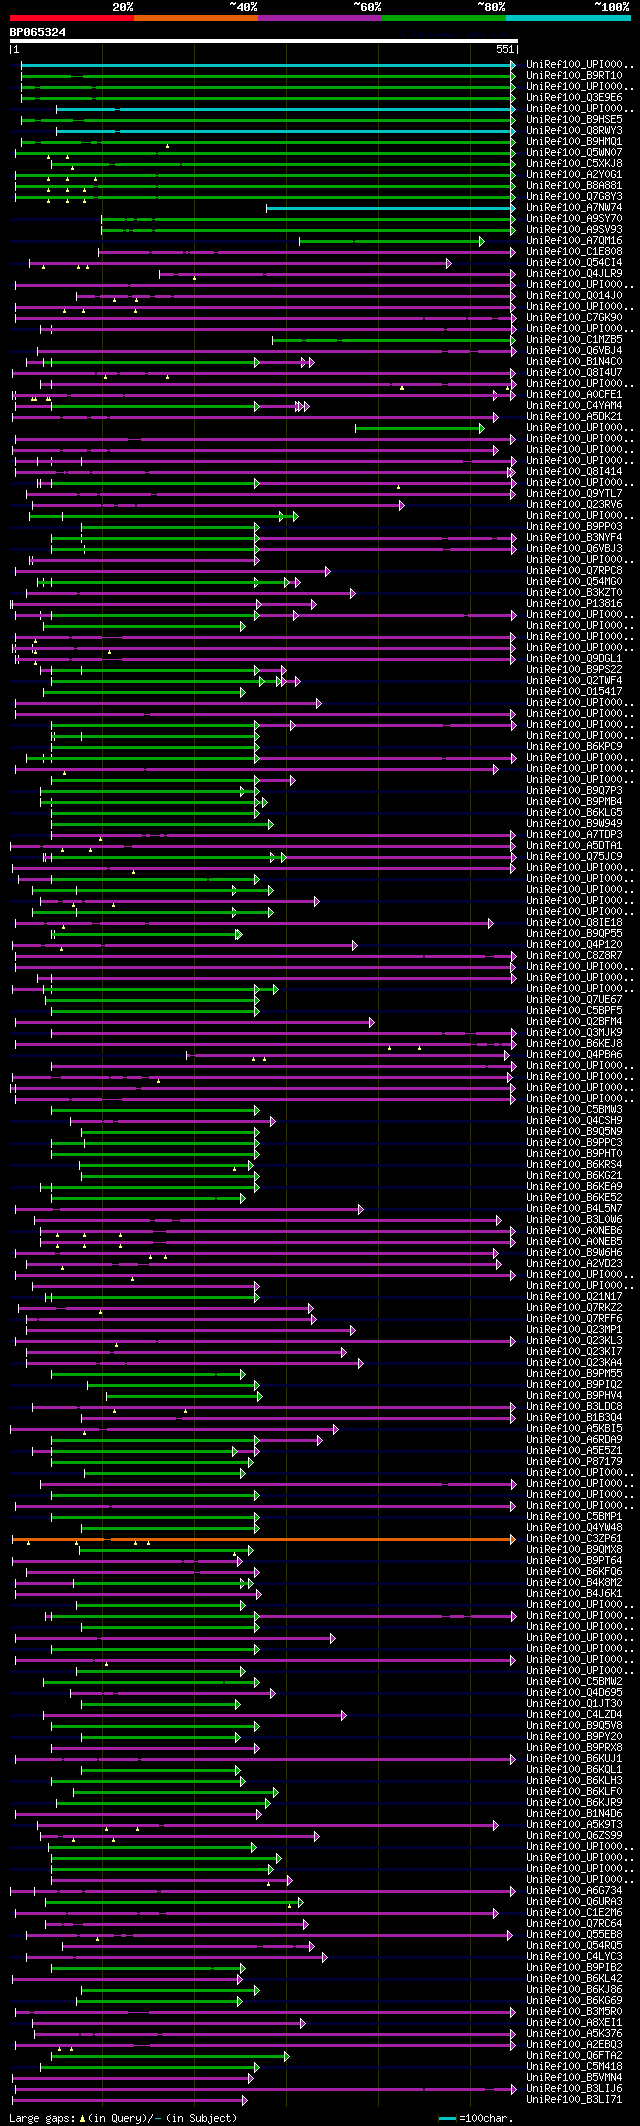The image size is (640, 2126).
Task: Select the ~60% legend label
Action: tap(367, 7)
